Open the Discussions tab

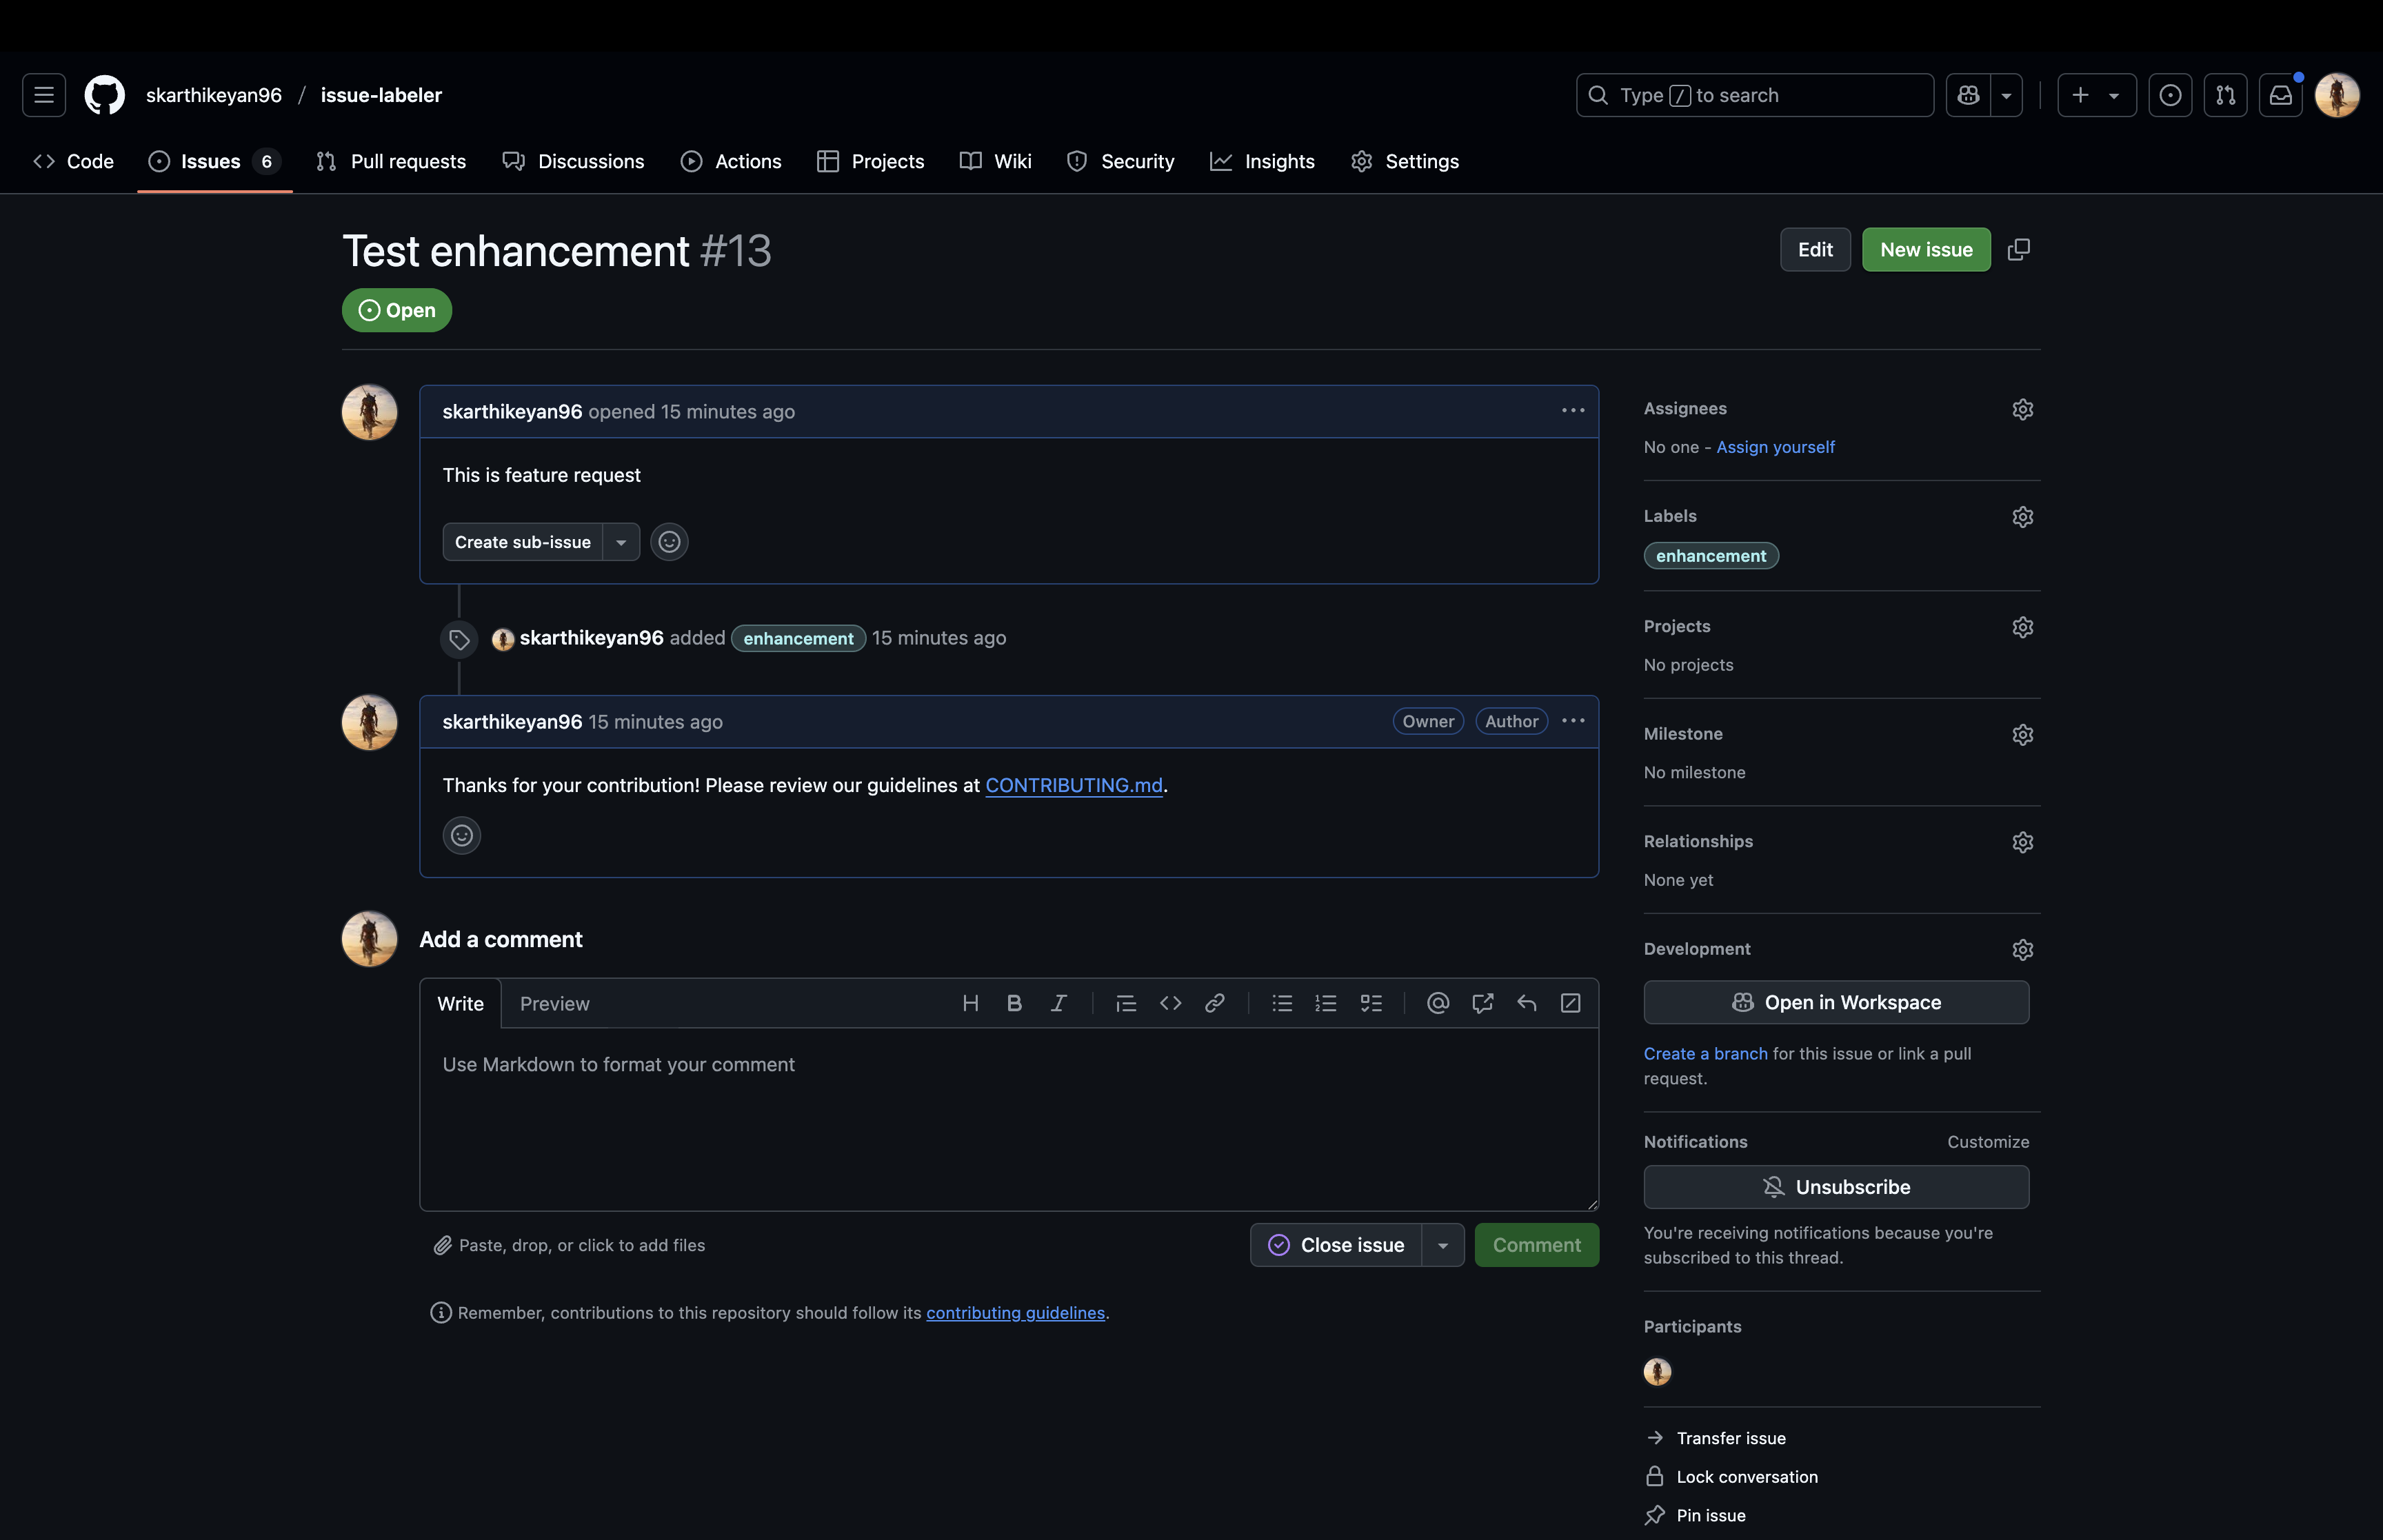pos(574,161)
